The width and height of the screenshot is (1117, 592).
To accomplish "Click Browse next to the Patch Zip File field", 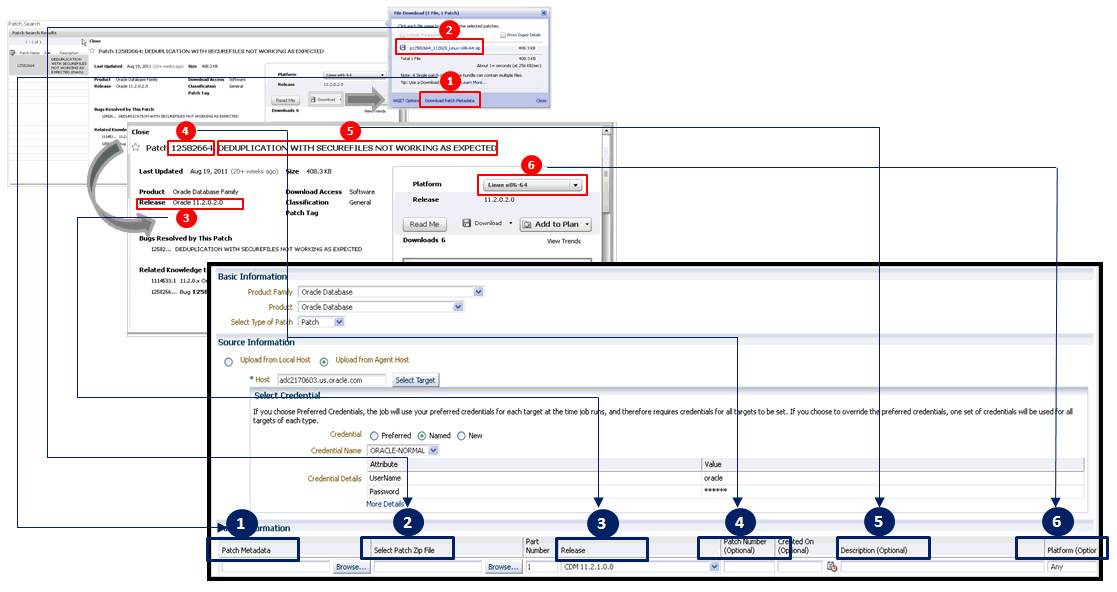I will click(503, 567).
